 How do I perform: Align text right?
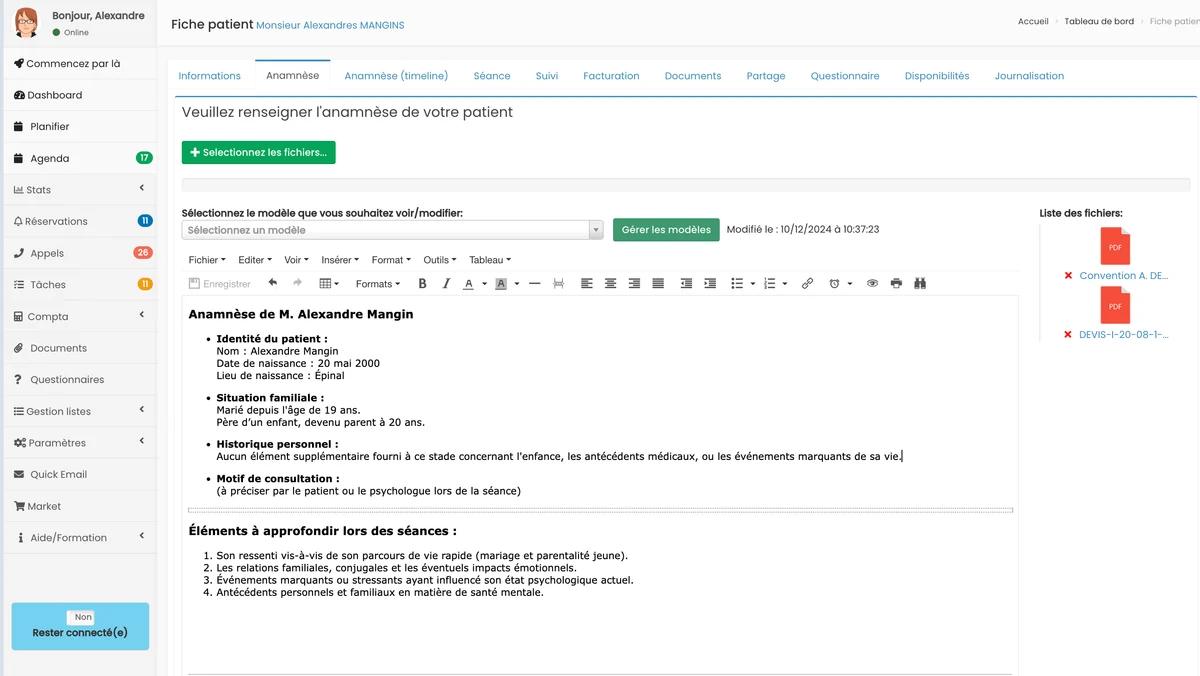(x=634, y=284)
